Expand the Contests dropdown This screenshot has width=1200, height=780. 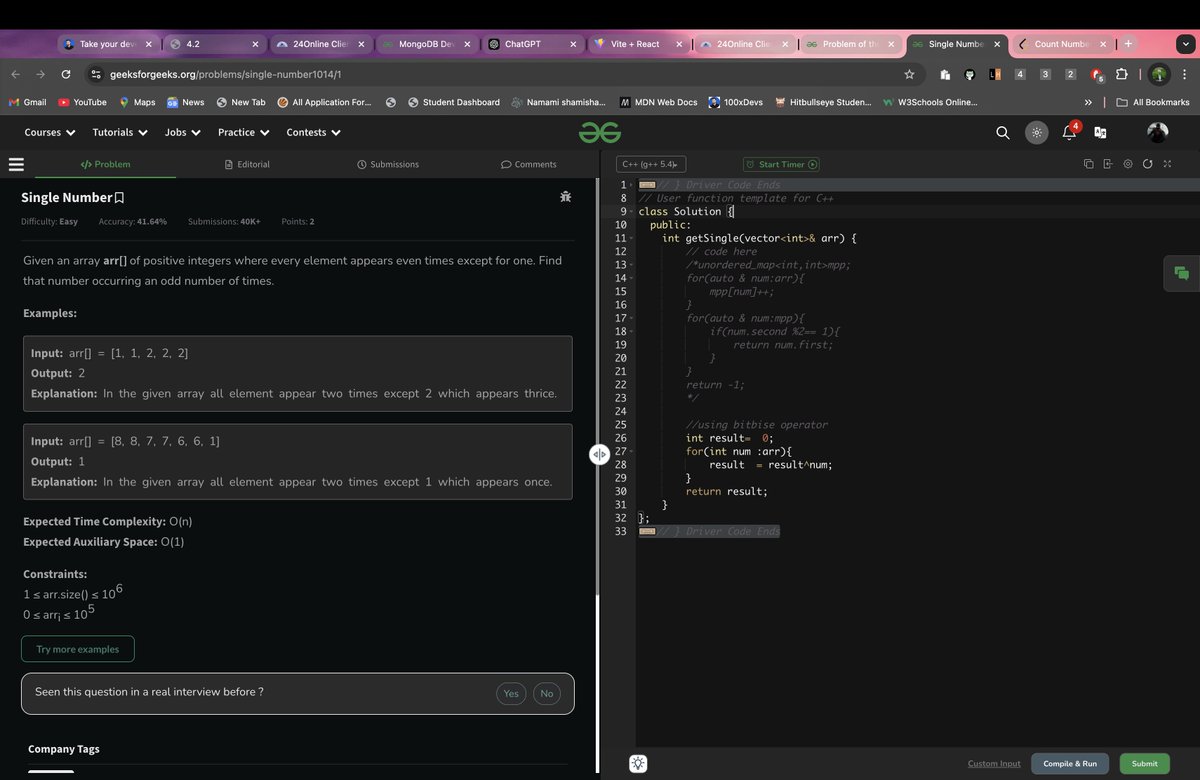click(313, 132)
